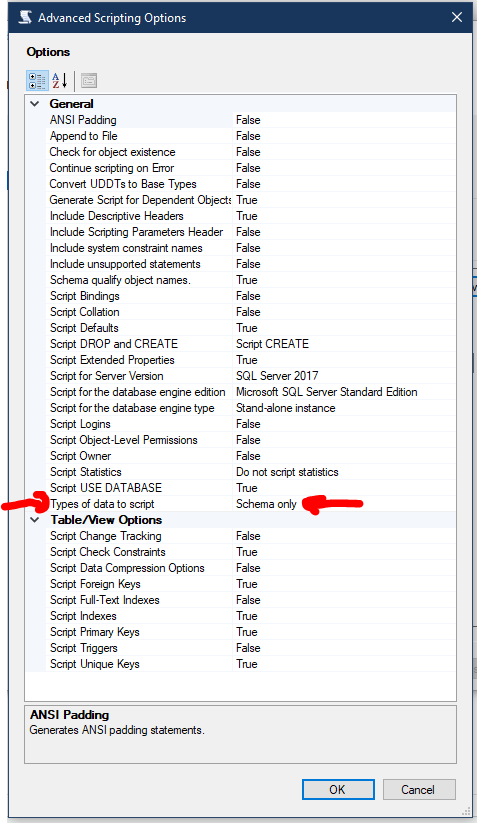Click True value for Script Indexes
This screenshot has height=823, width=477.
tap(247, 616)
